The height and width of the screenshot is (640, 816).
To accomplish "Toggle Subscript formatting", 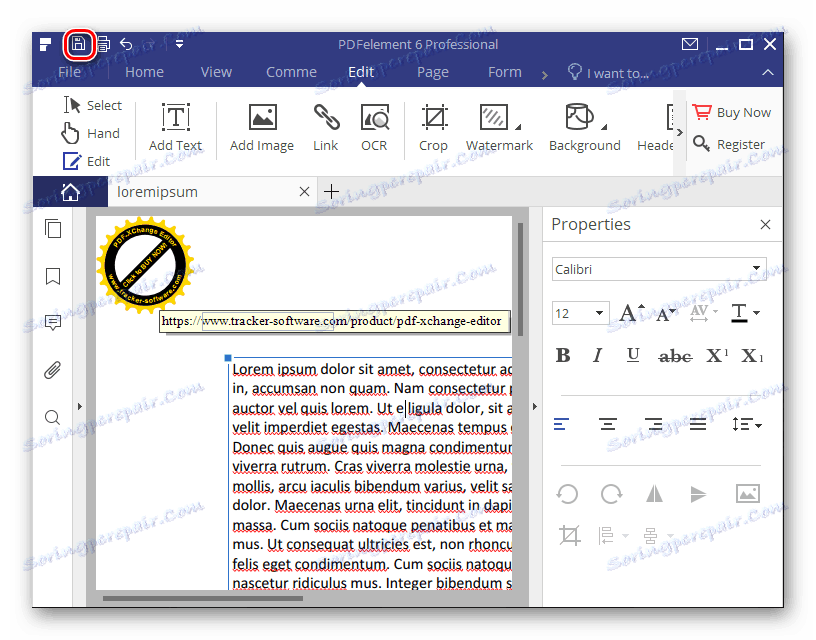I will (752, 355).
